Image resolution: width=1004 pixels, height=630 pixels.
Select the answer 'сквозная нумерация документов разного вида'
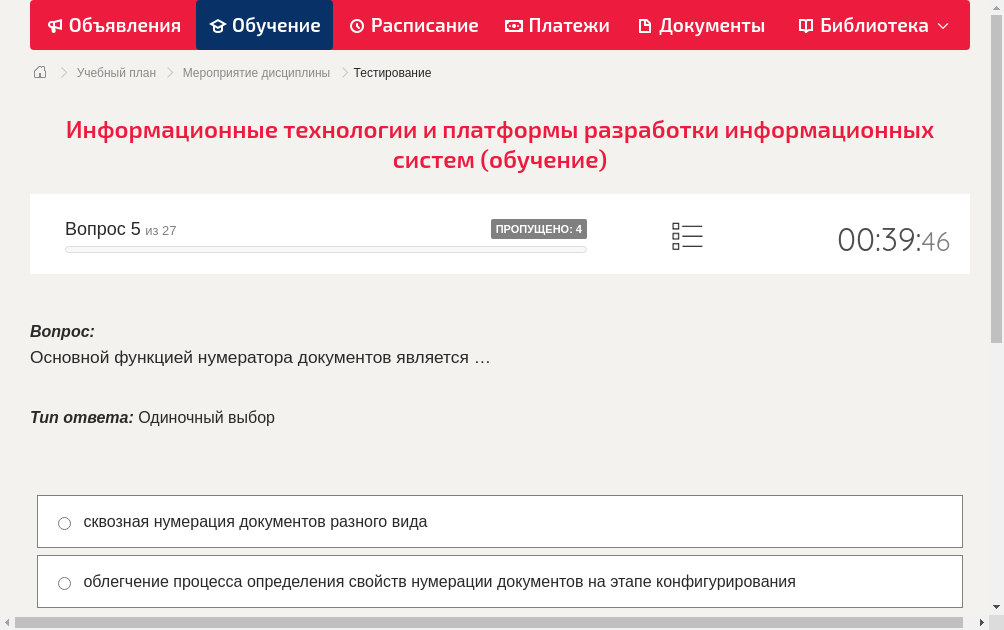pyautogui.click(x=64, y=522)
